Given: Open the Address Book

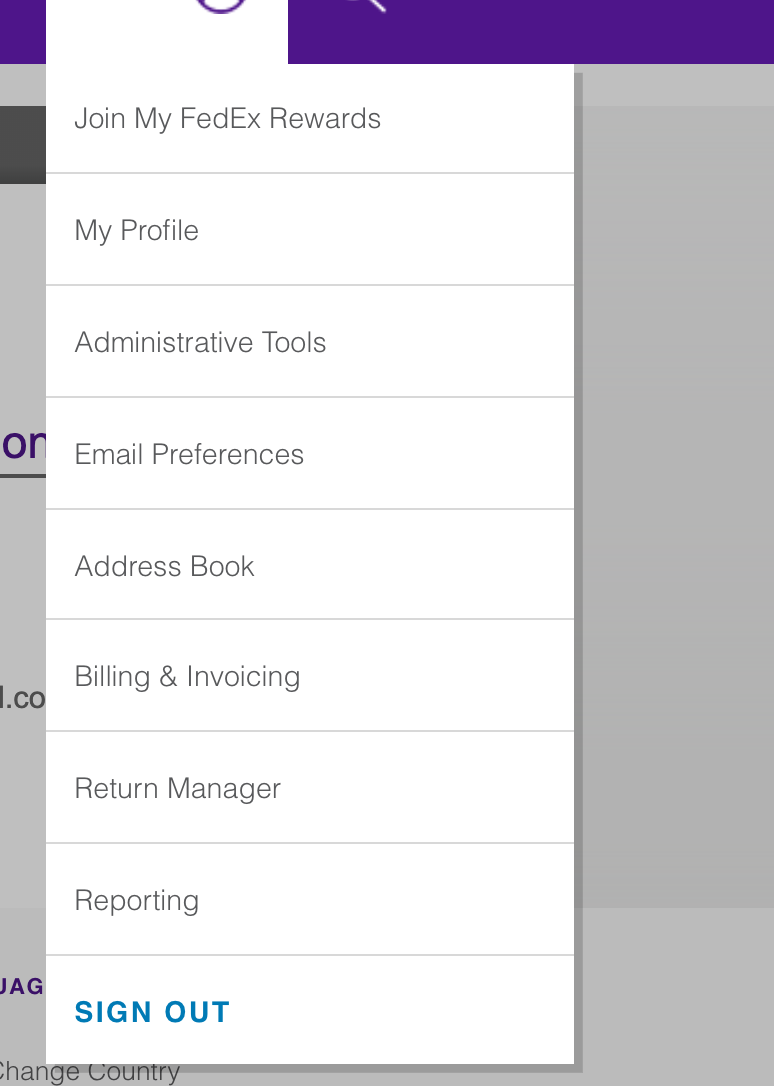Looking at the screenshot, I should point(164,566).
